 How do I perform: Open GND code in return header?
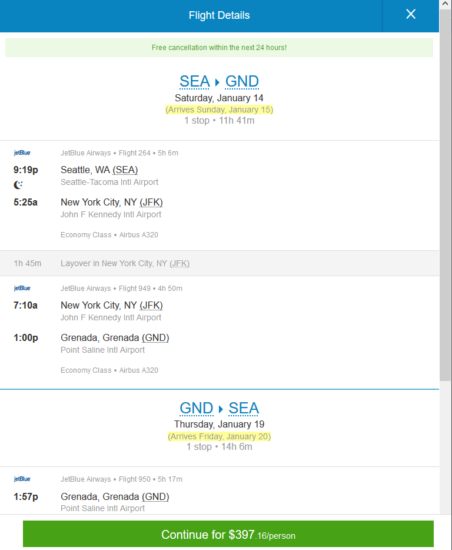196,408
